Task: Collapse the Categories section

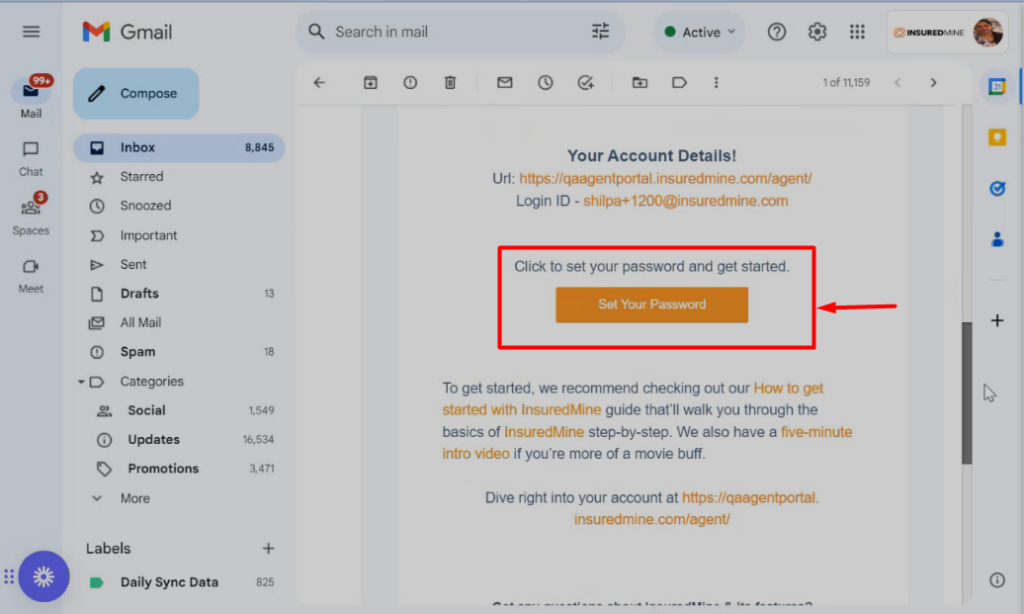Action: tap(81, 381)
